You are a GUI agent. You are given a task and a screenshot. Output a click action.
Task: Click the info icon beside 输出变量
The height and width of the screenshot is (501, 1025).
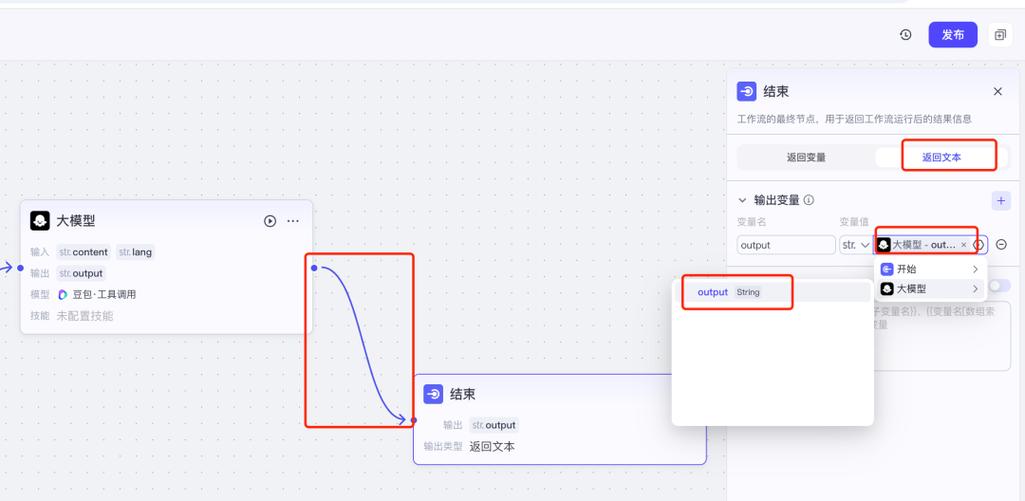coord(809,200)
